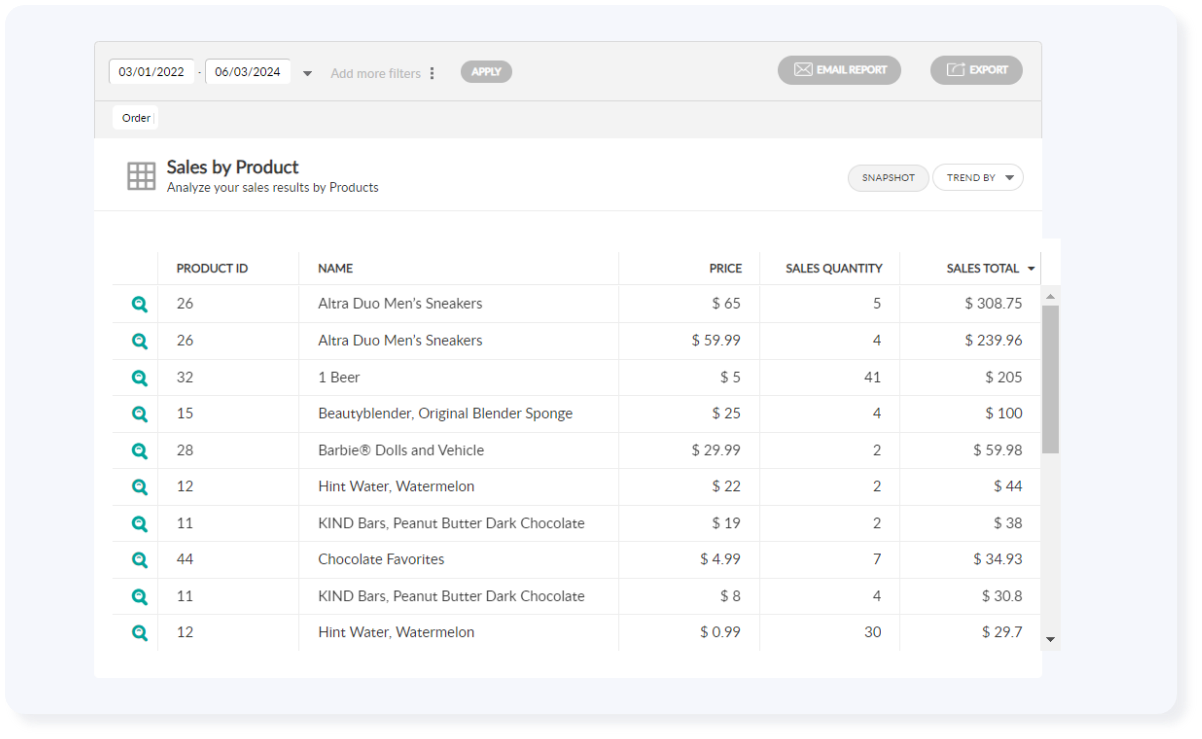Click the EXPORT button

point(976,70)
